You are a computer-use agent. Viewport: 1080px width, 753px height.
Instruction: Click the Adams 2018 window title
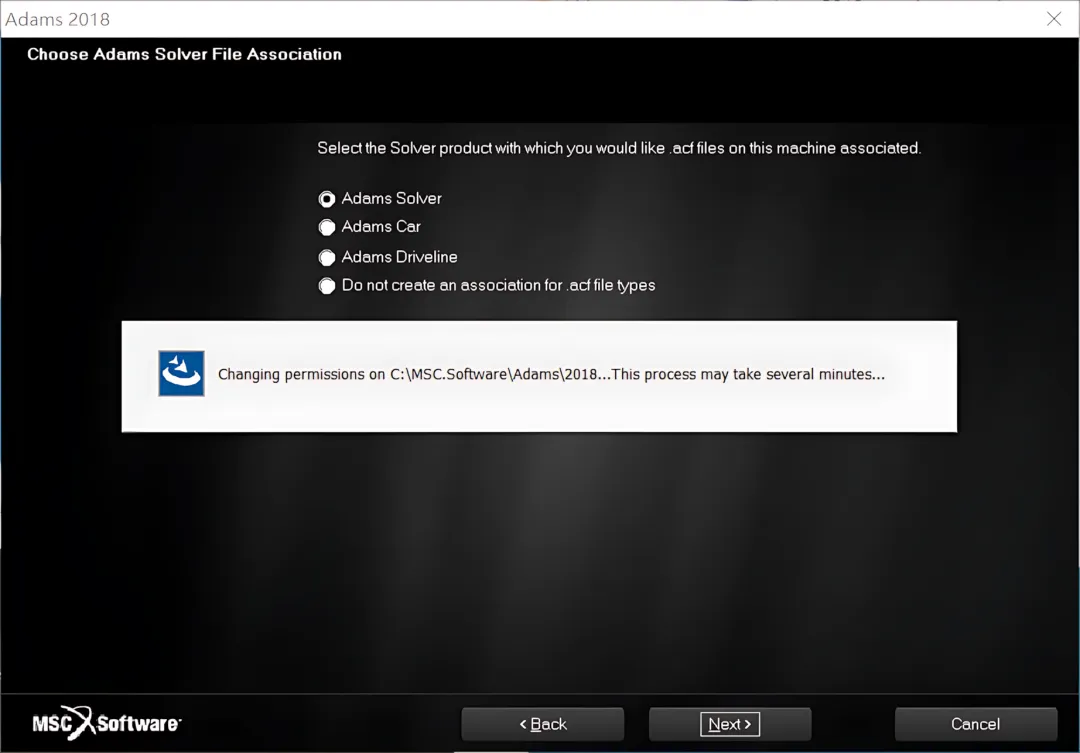(x=57, y=19)
